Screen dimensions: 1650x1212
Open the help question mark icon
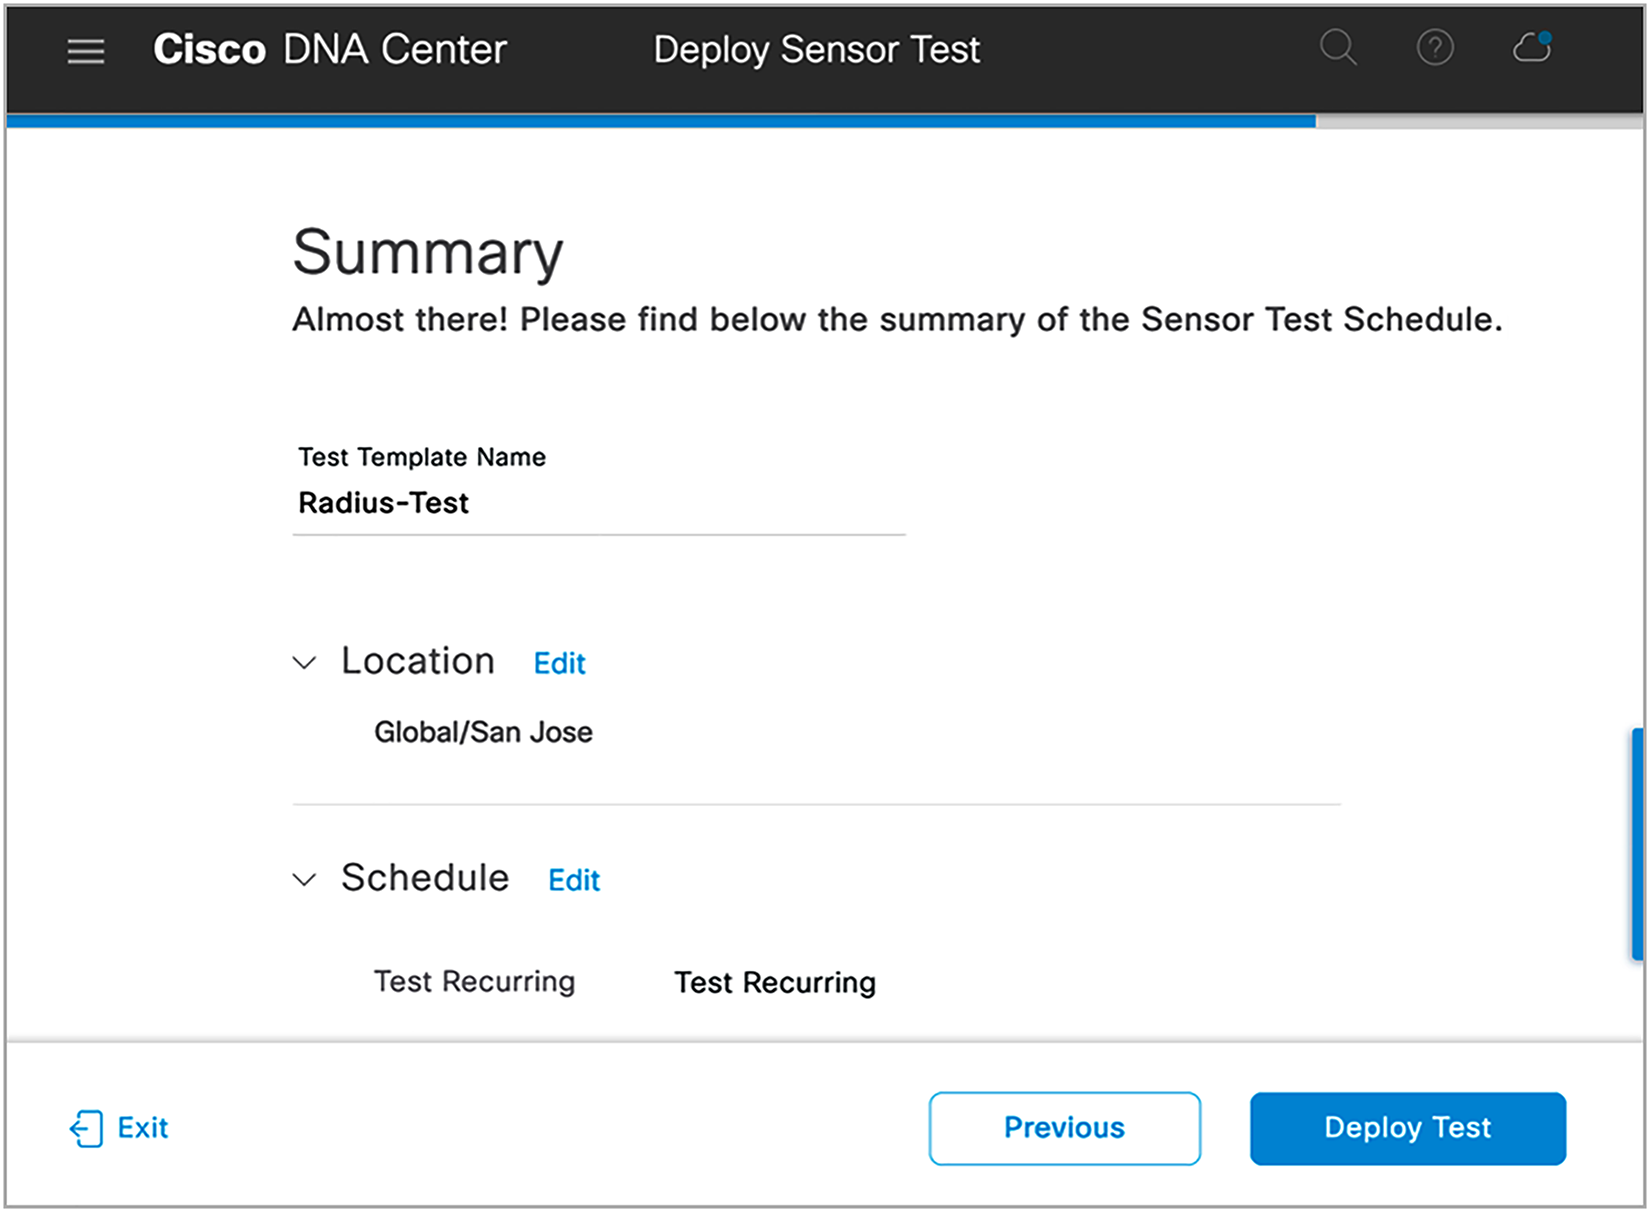pos(1435,47)
